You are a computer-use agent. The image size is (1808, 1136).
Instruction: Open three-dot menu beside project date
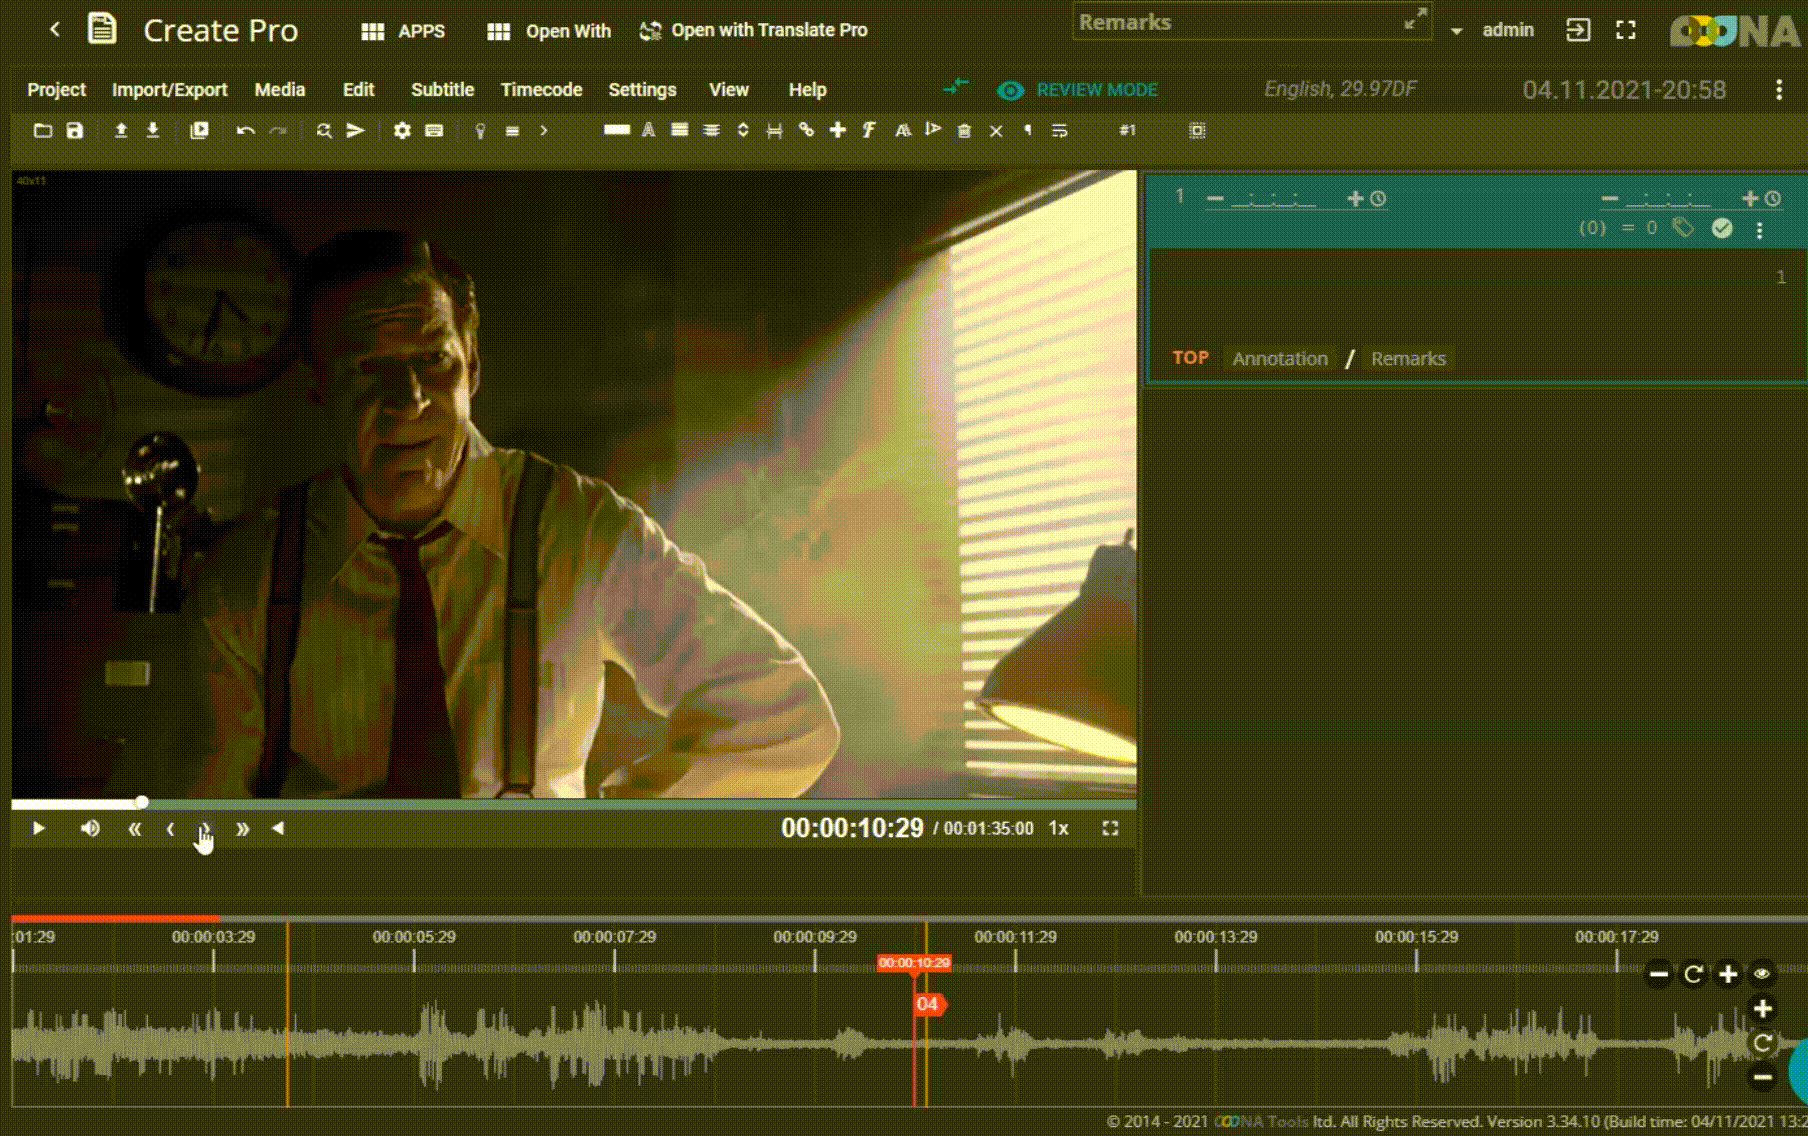tap(1778, 90)
